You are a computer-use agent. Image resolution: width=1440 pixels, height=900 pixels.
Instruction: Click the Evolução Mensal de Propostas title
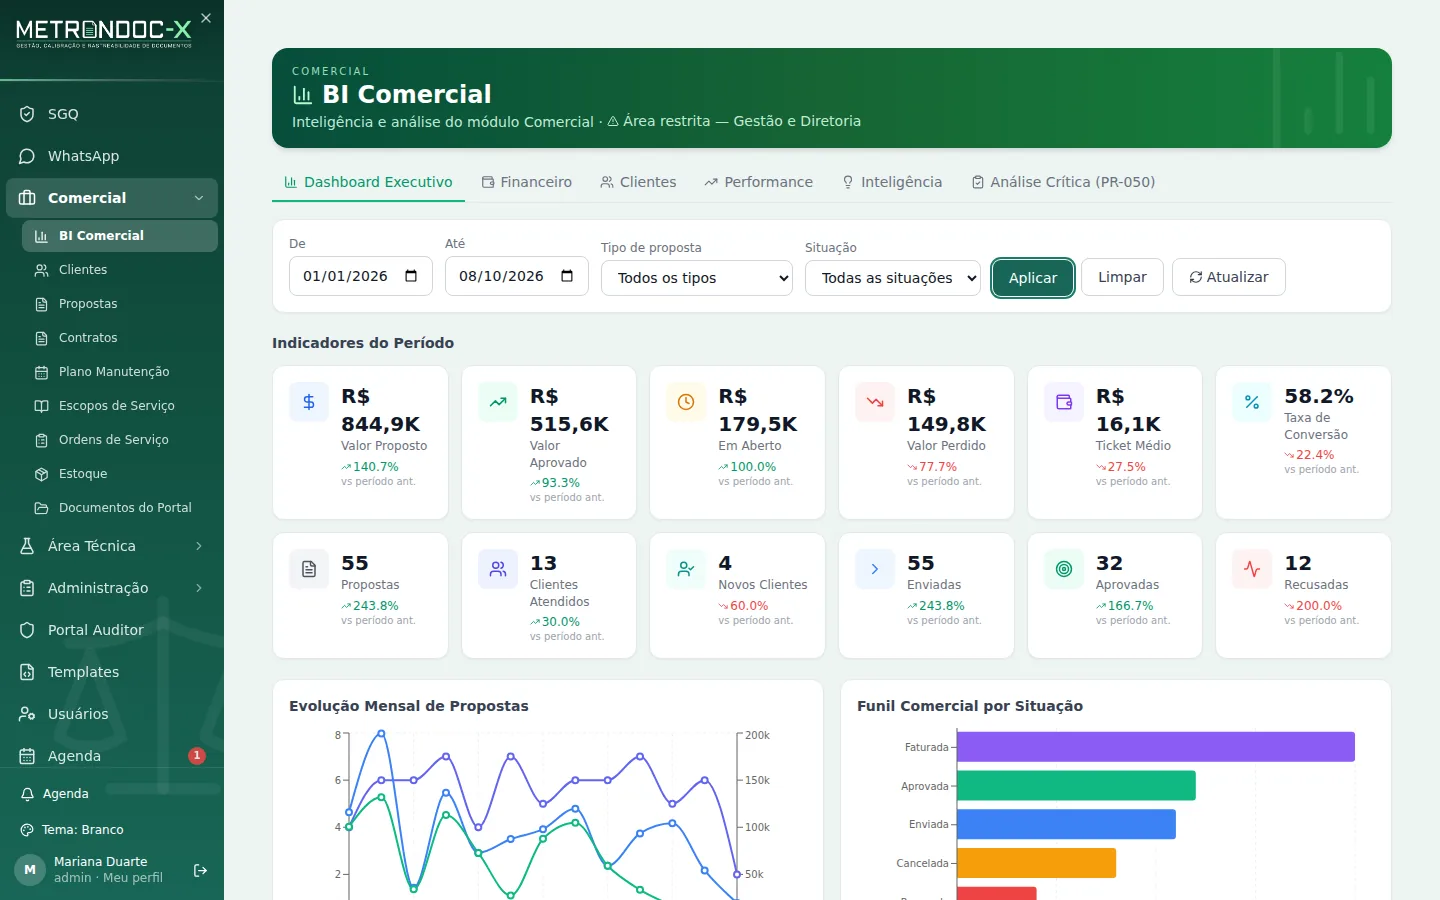point(409,706)
